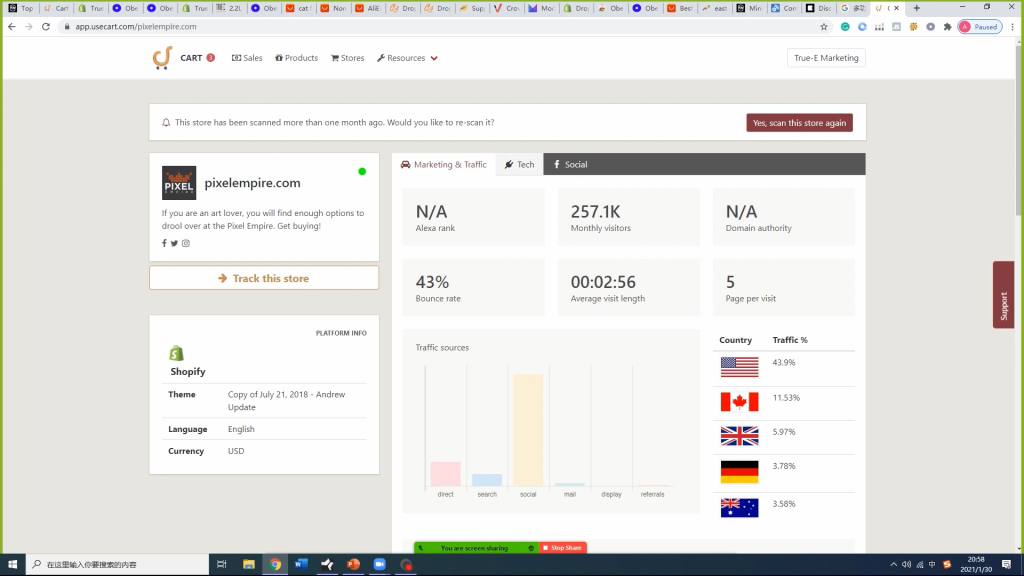This screenshot has height=576, width=1024.
Task: Click Yes, scan this store again
Action: click(x=801, y=122)
